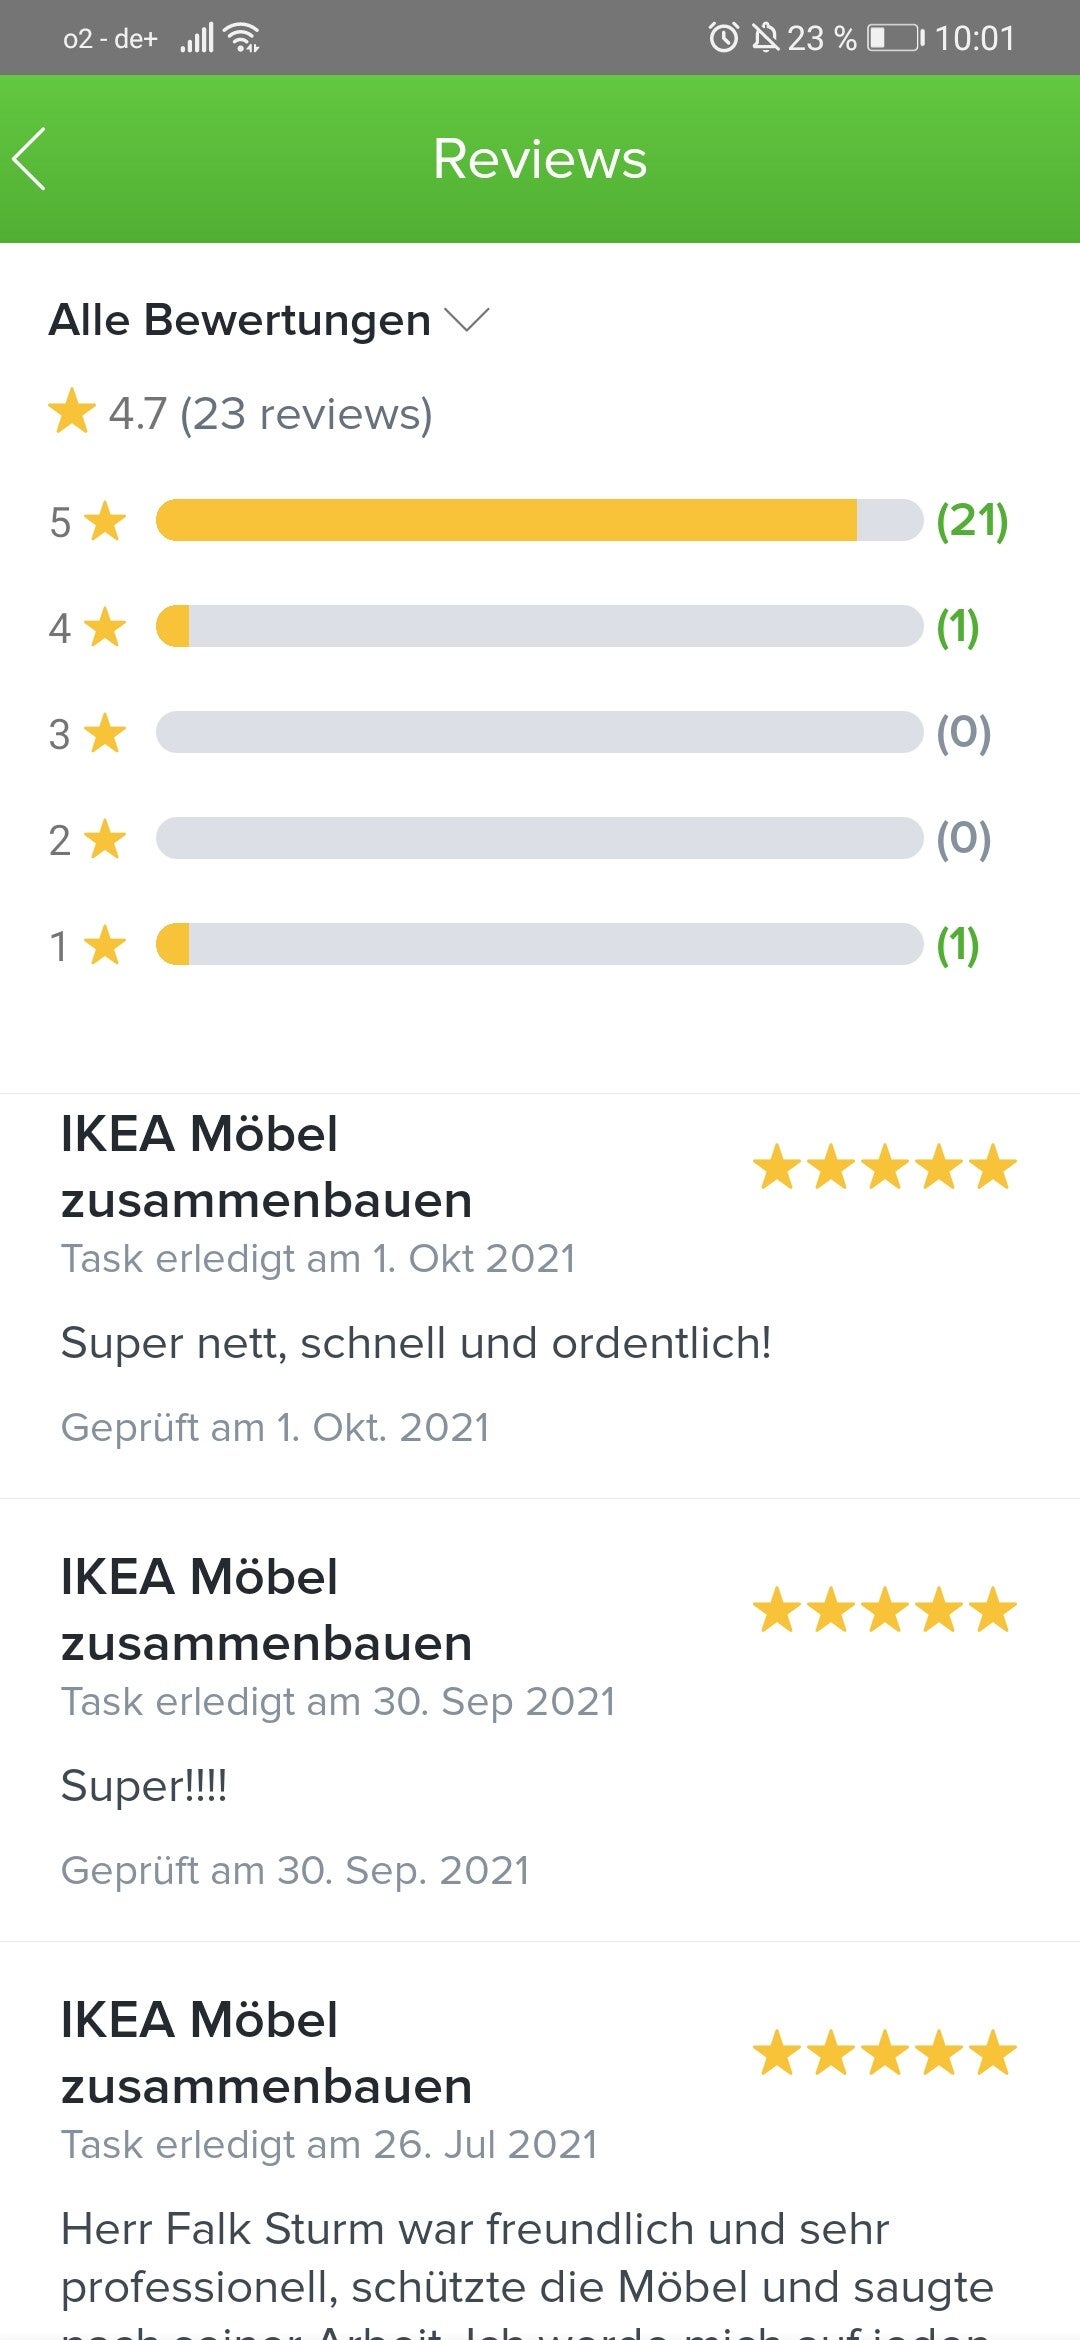Tap the alarm clock status icon

tap(723, 38)
